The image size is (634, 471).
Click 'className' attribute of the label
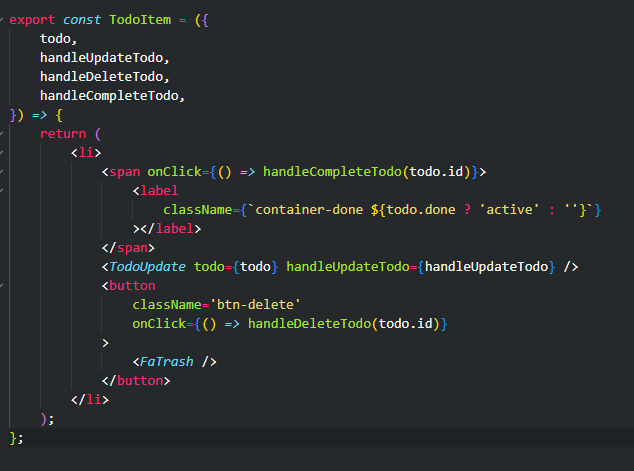[x=197, y=210]
